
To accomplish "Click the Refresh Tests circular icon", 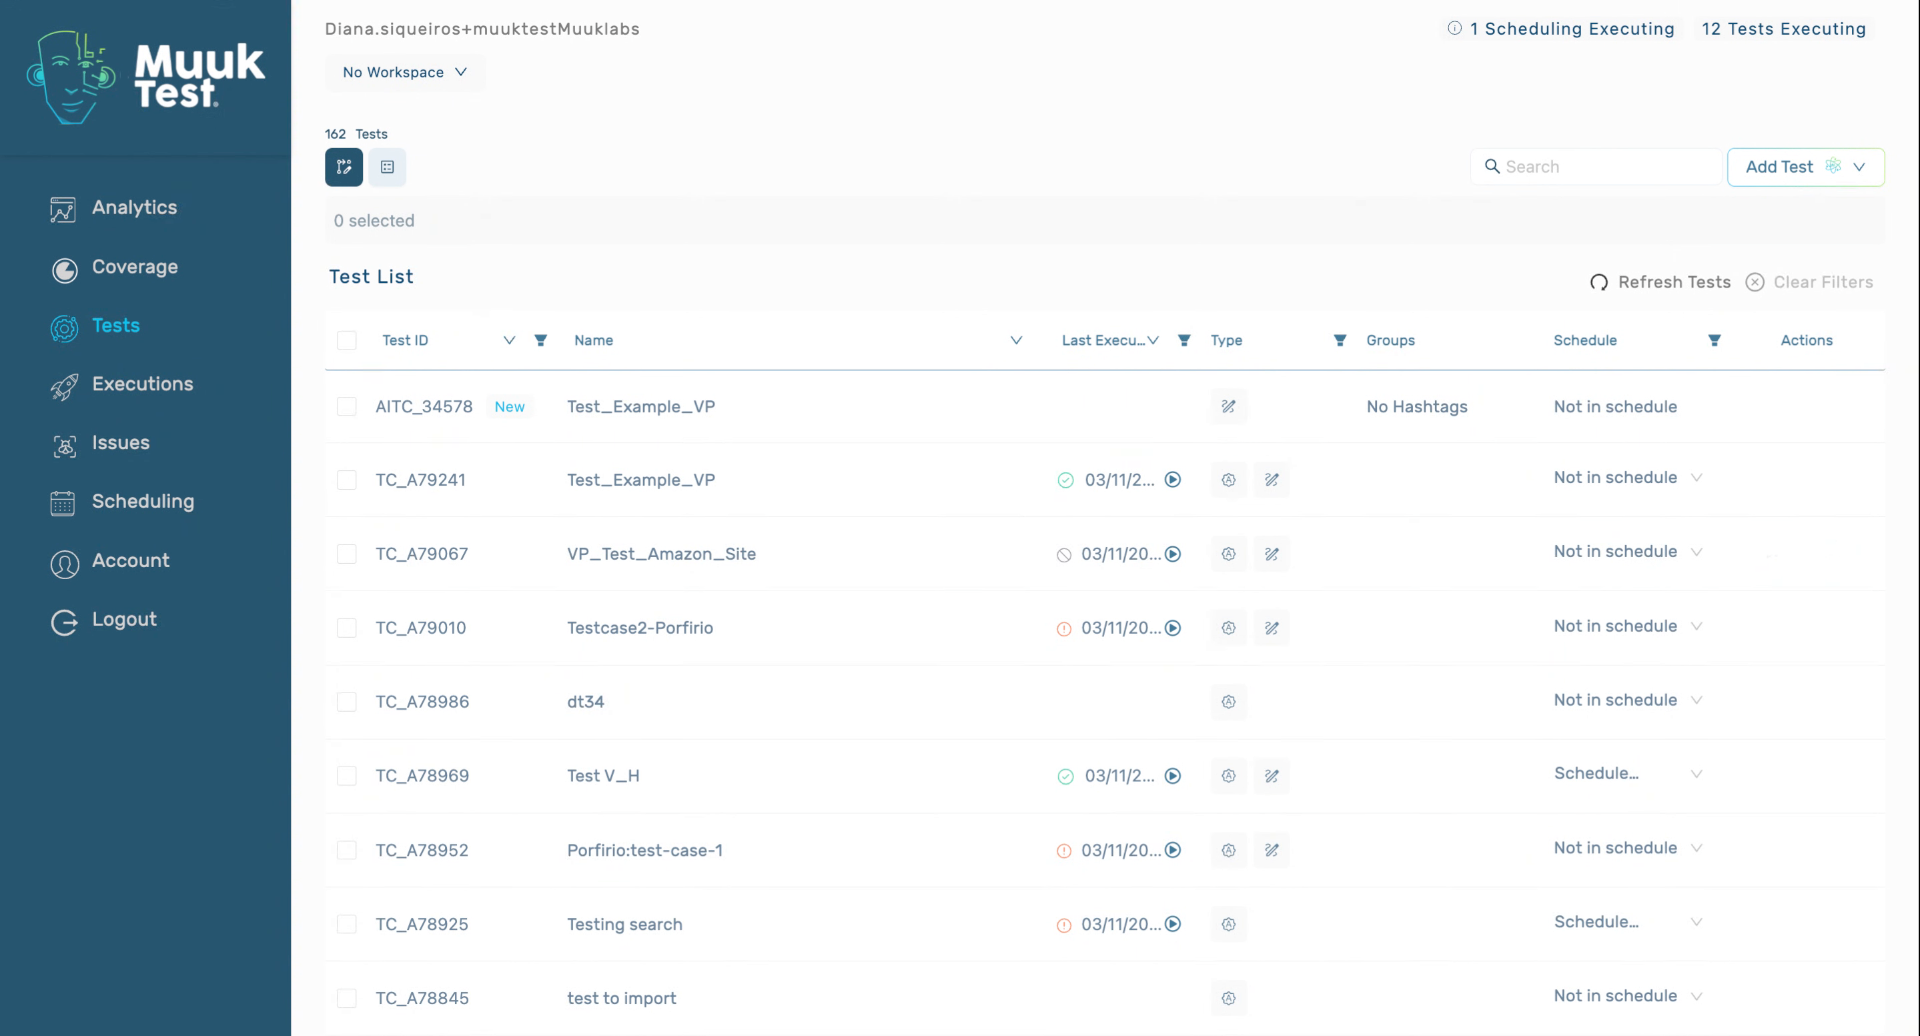I will [1599, 282].
